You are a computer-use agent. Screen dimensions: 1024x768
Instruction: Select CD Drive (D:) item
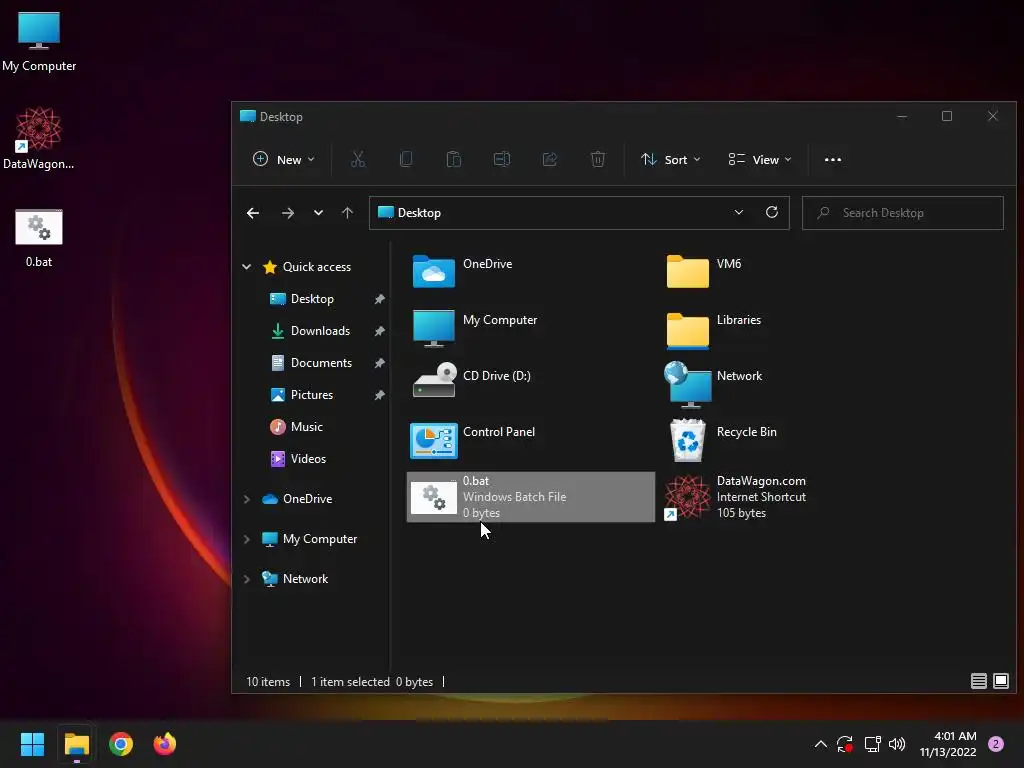click(530, 384)
